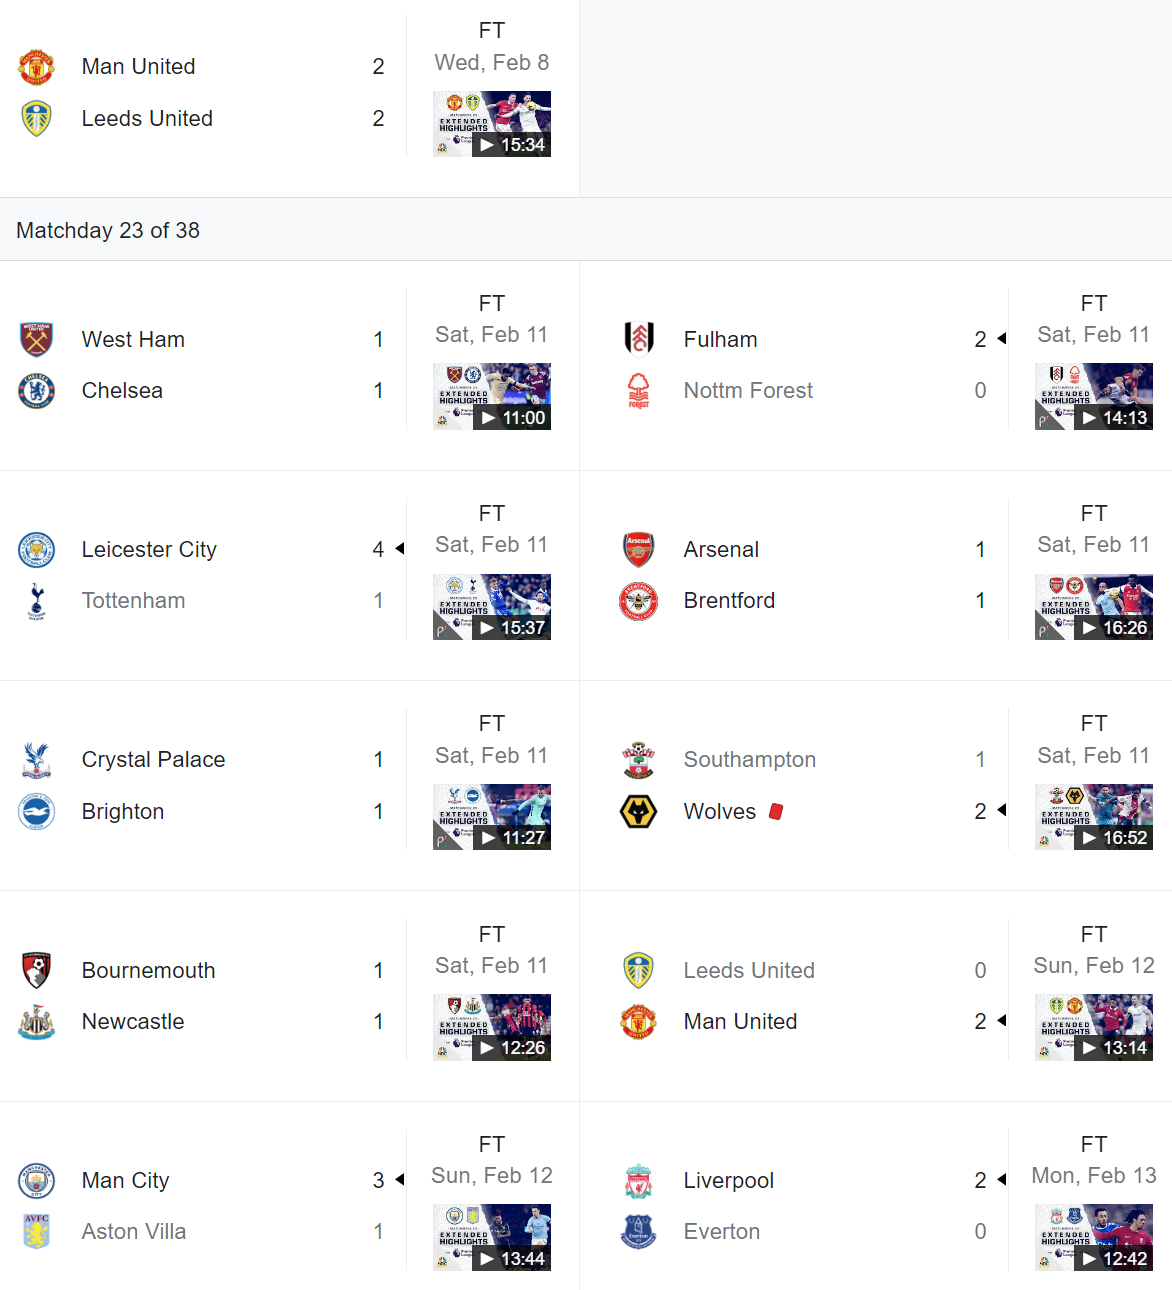The height and width of the screenshot is (1290, 1172).
Task: Click the Chelsea club badge
Action: tap(36, 391)
